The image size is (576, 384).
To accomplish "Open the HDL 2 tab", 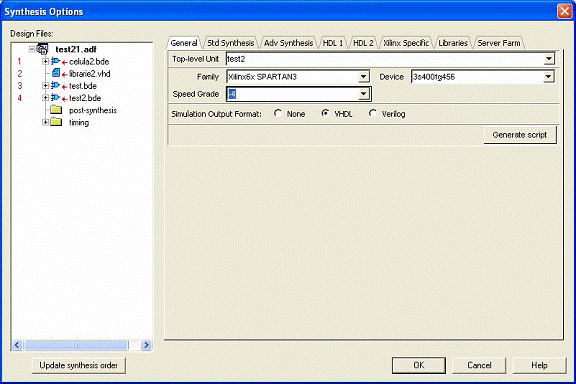I will 363,43.
